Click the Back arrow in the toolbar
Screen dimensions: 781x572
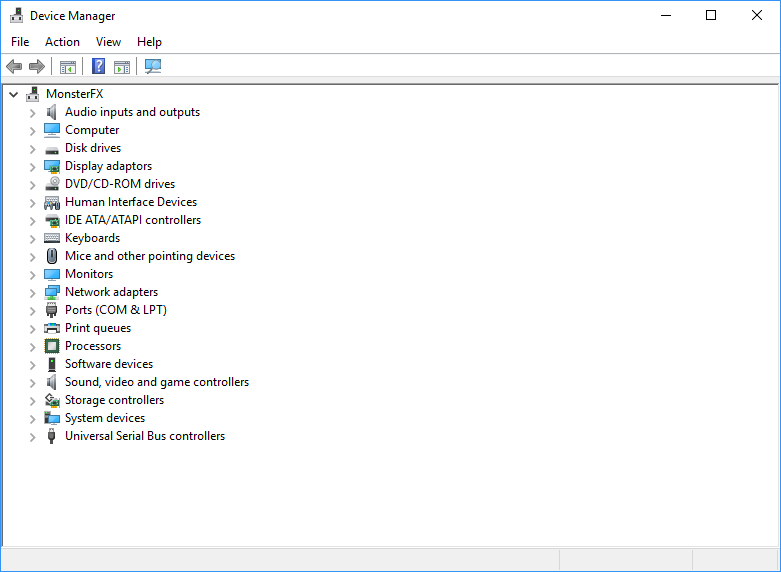point(14,67)
